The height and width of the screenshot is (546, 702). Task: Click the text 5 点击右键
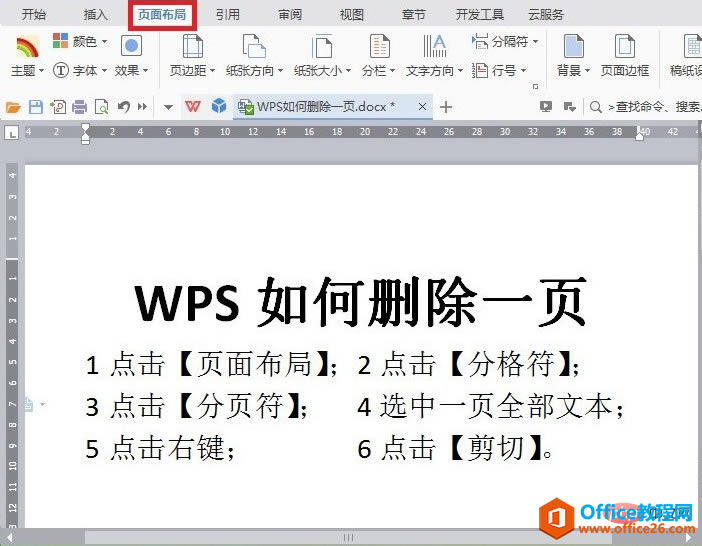pyautogui.click(x=159, y=448)
